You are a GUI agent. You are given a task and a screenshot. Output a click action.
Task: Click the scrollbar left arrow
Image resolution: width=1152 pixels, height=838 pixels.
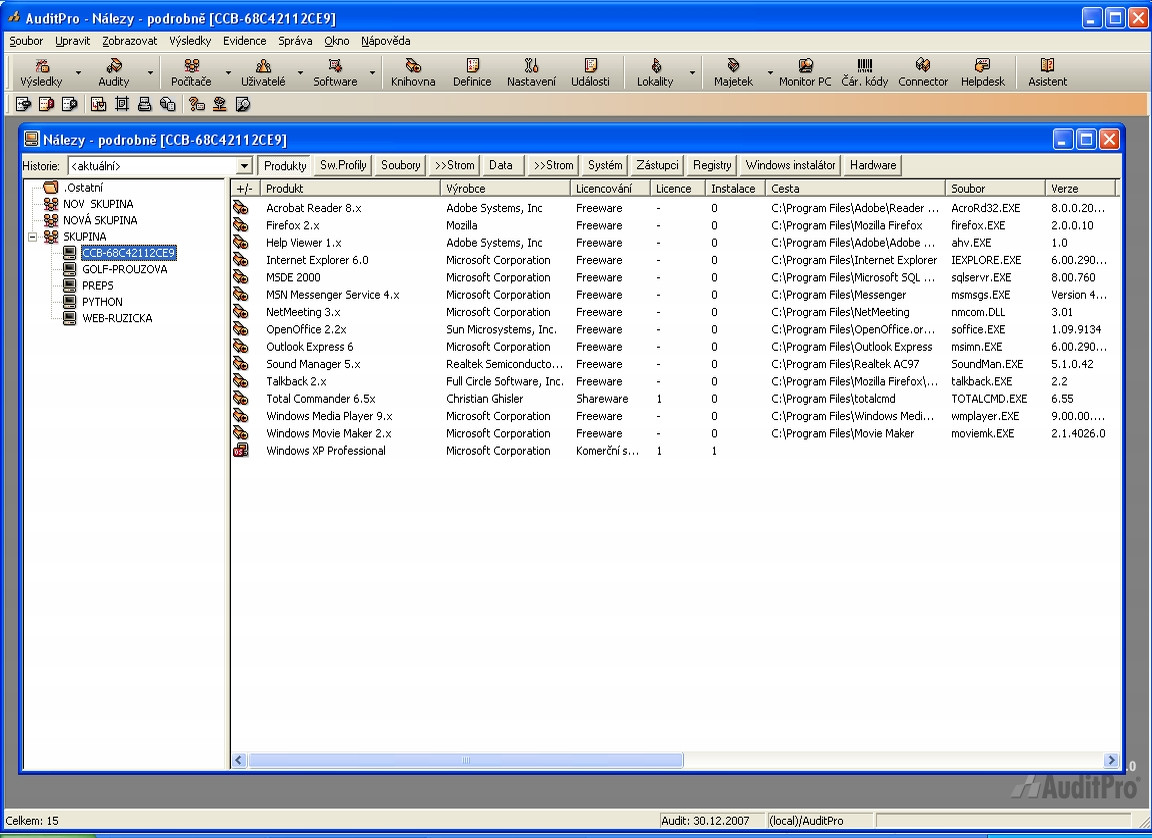pyautogui.click(x=239, y=760)
